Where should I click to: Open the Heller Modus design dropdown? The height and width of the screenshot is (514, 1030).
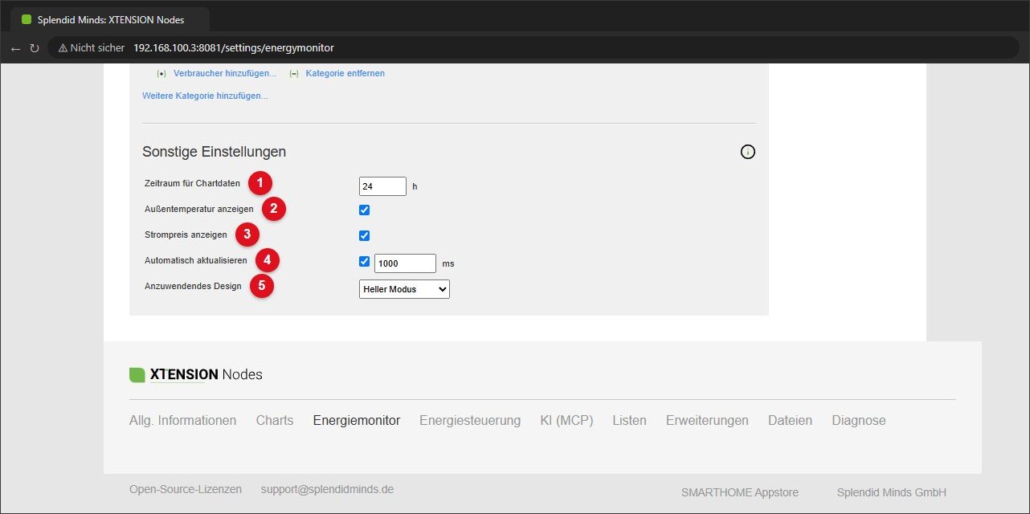tap(404, 289)
